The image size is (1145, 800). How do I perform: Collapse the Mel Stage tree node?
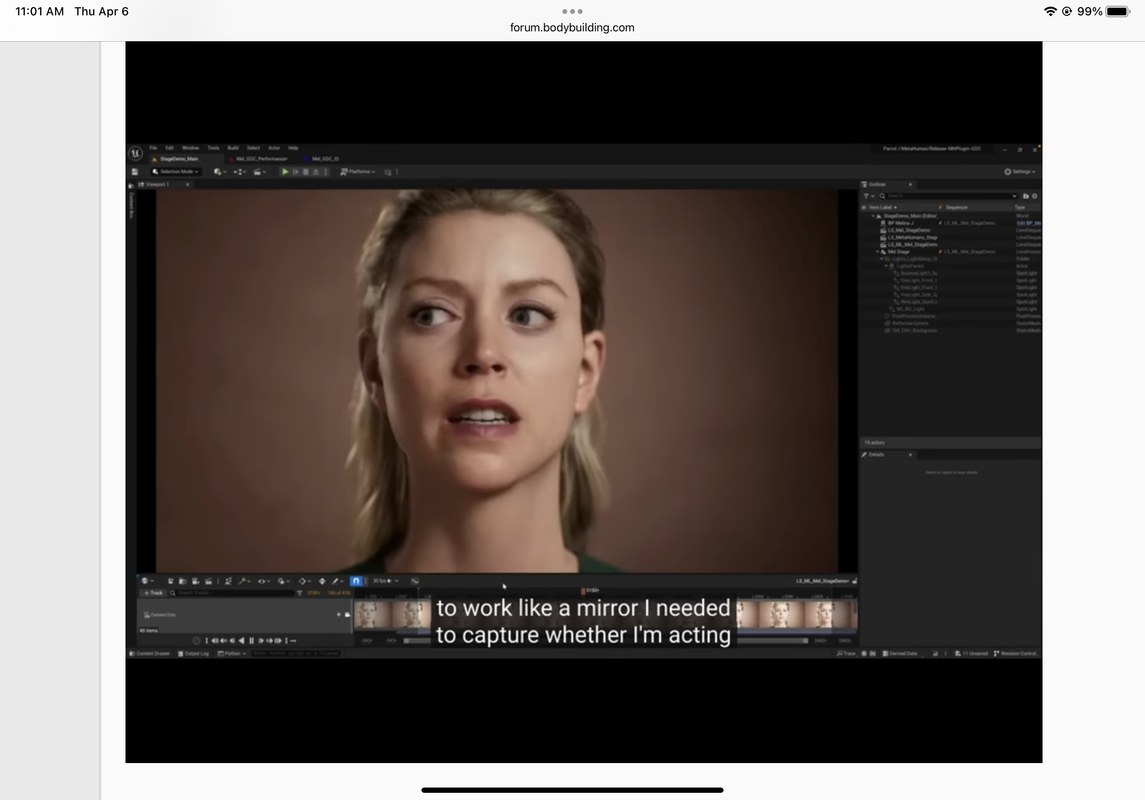pyautogui.click(x=878, y=252)
